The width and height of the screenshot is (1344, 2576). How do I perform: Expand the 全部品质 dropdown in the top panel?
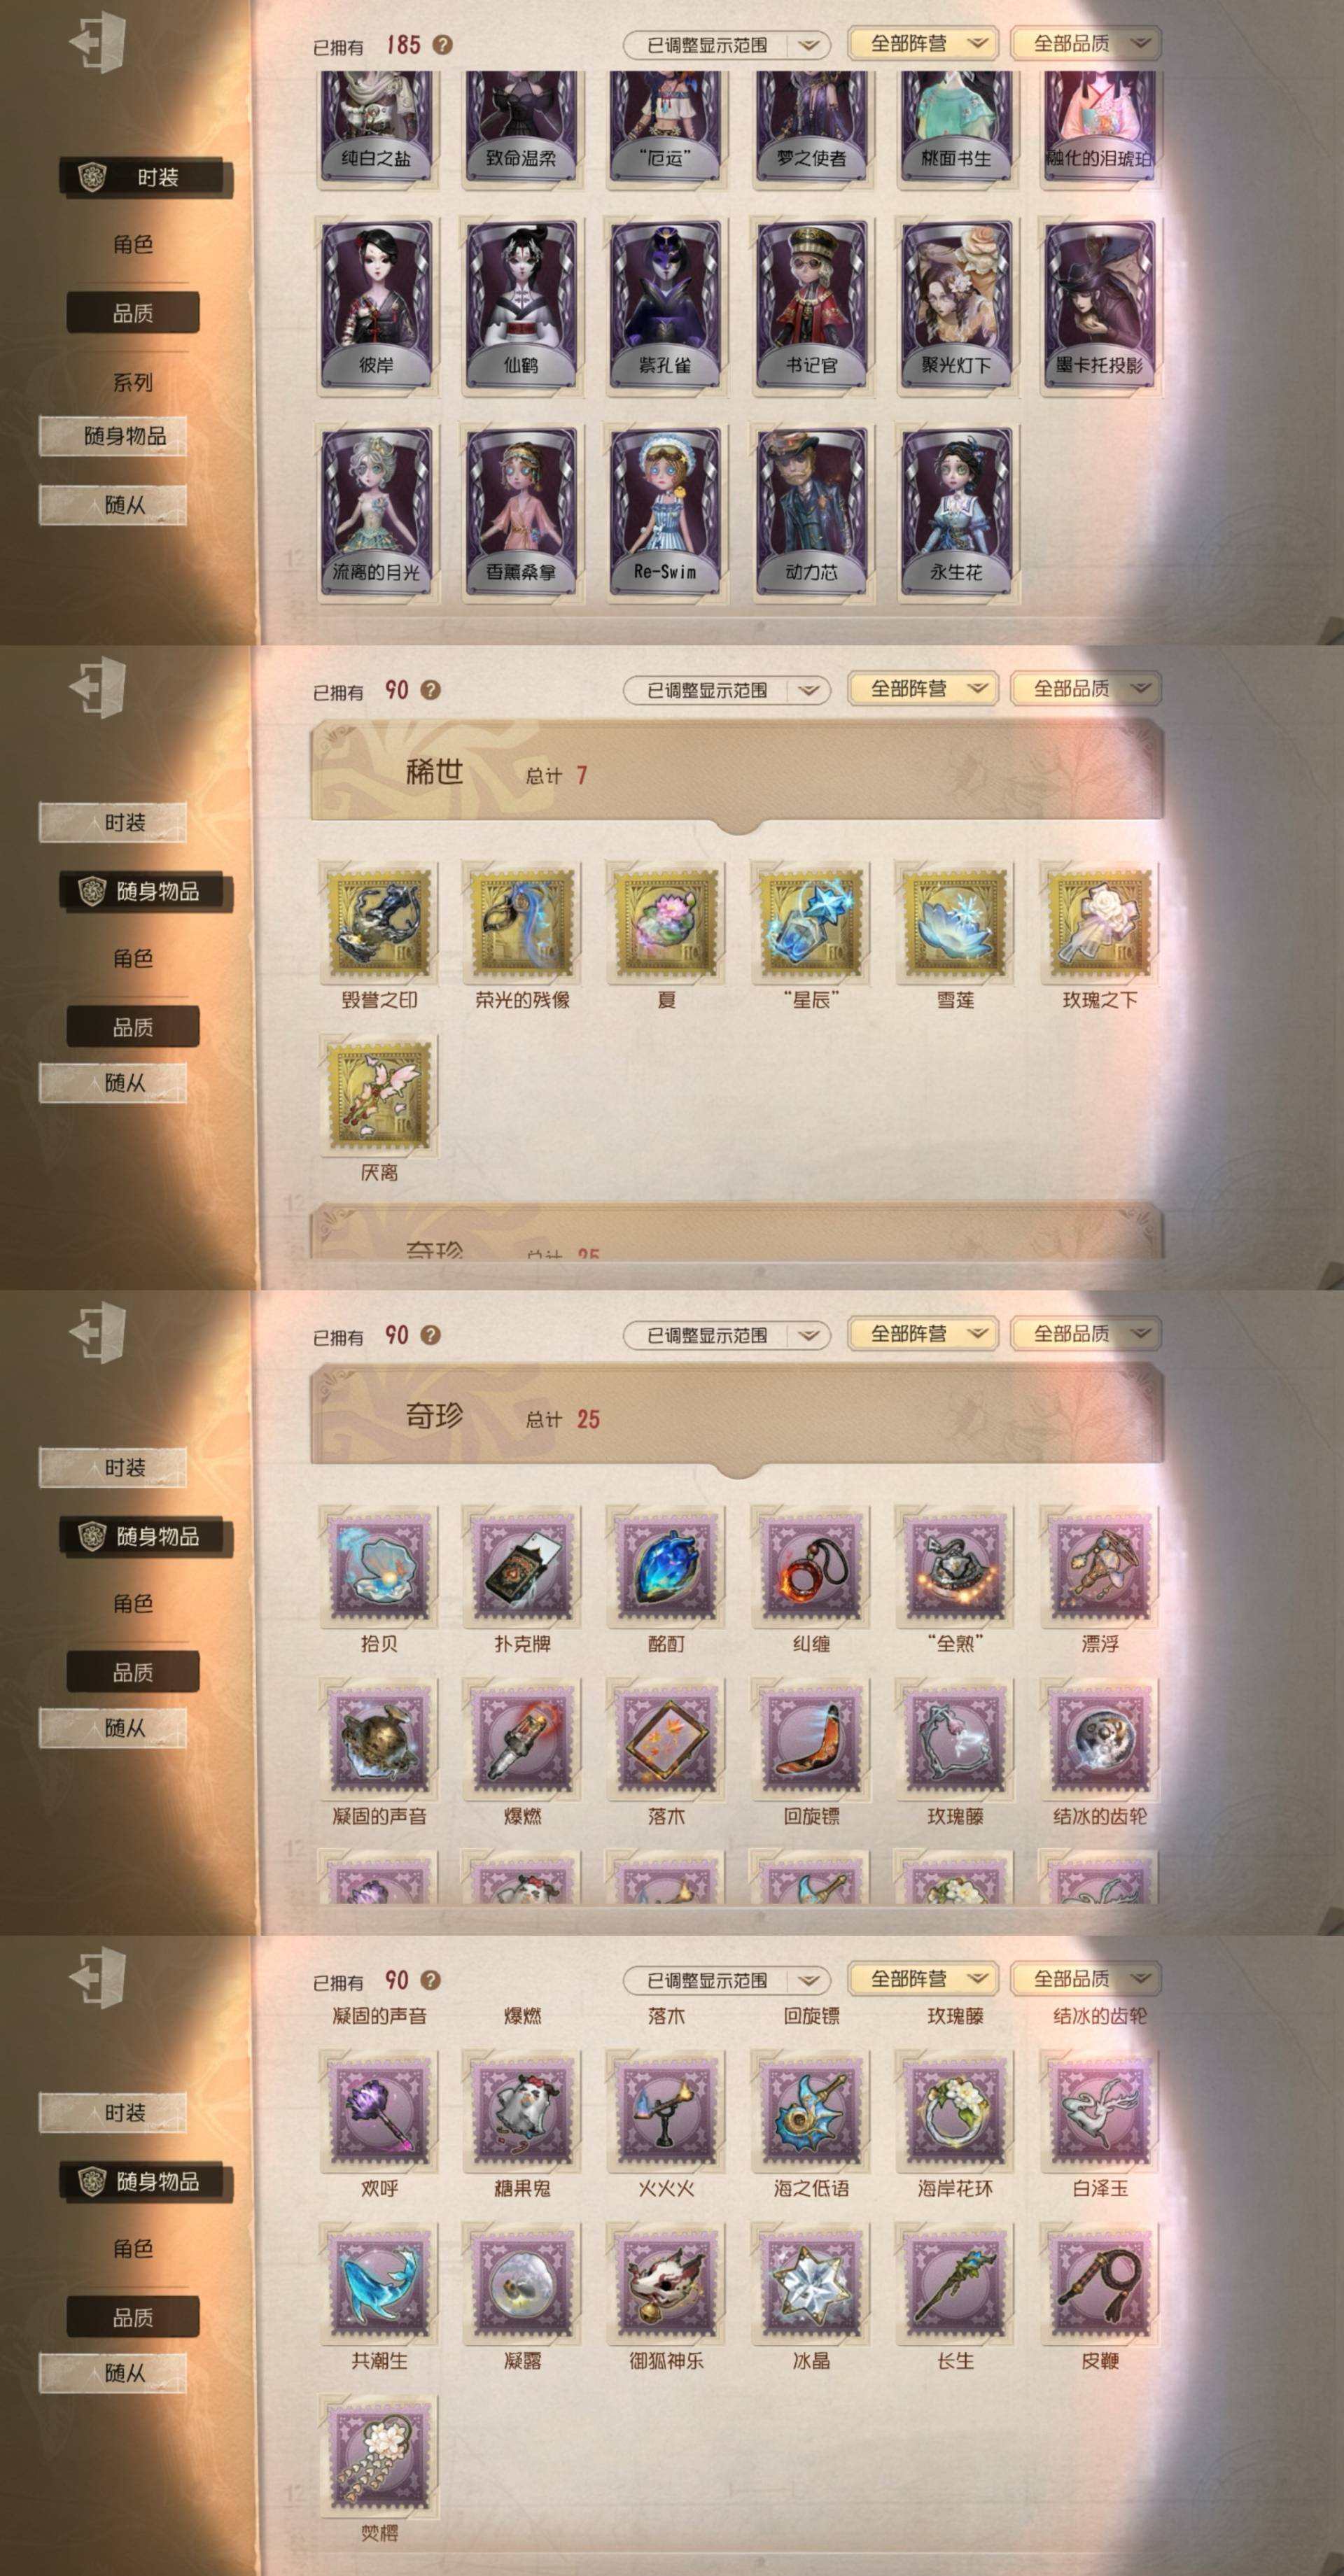1085,43
